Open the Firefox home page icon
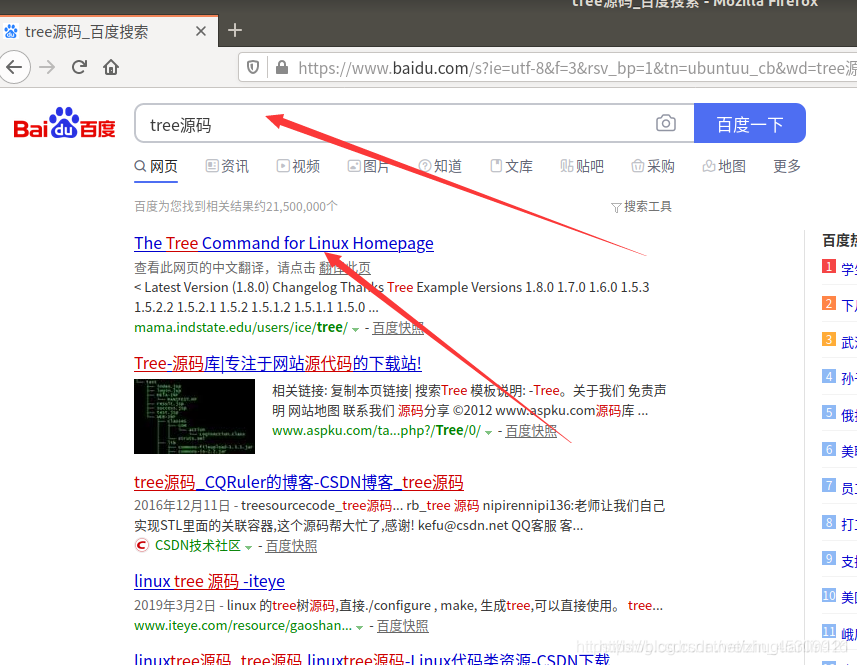 tap(111, 67)
